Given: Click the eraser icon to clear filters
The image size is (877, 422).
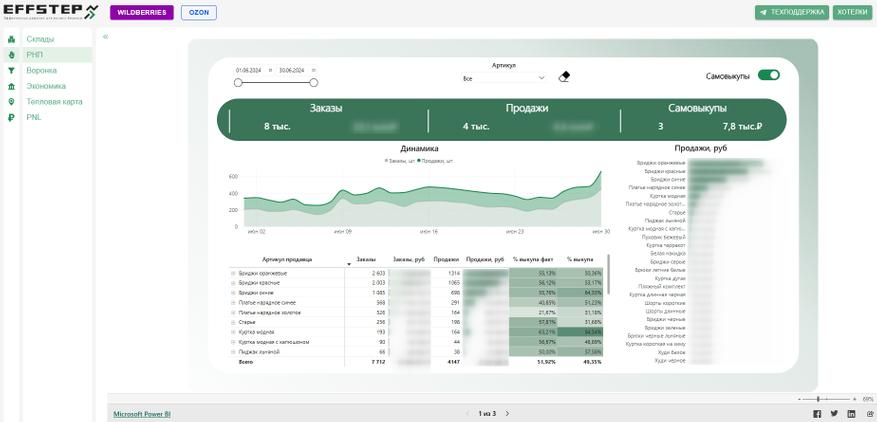Looking at the screenshot, I should tap(564, 77).
